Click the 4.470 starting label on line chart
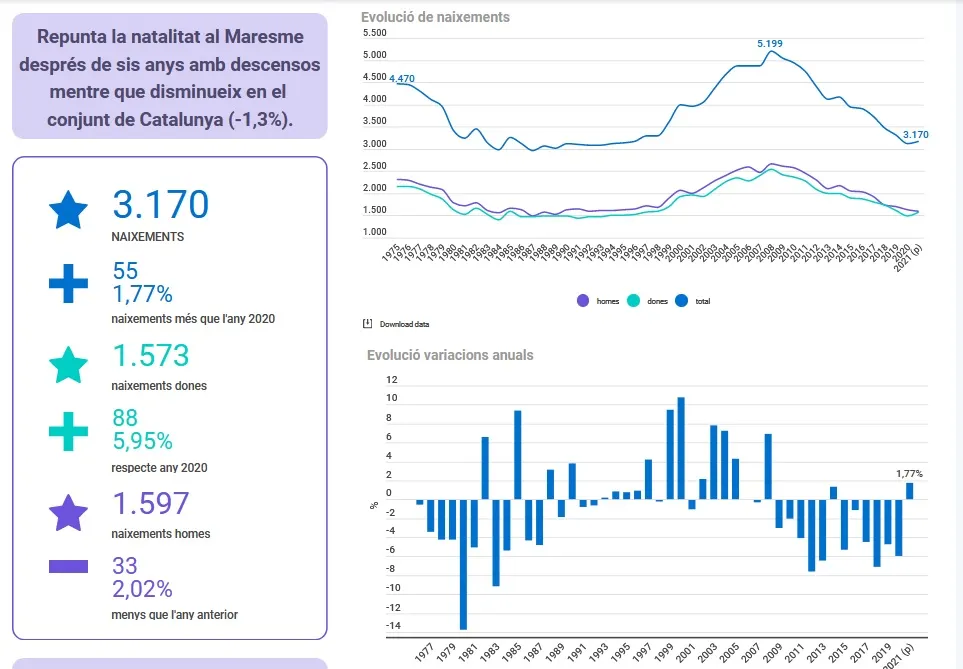 point(402,79)
